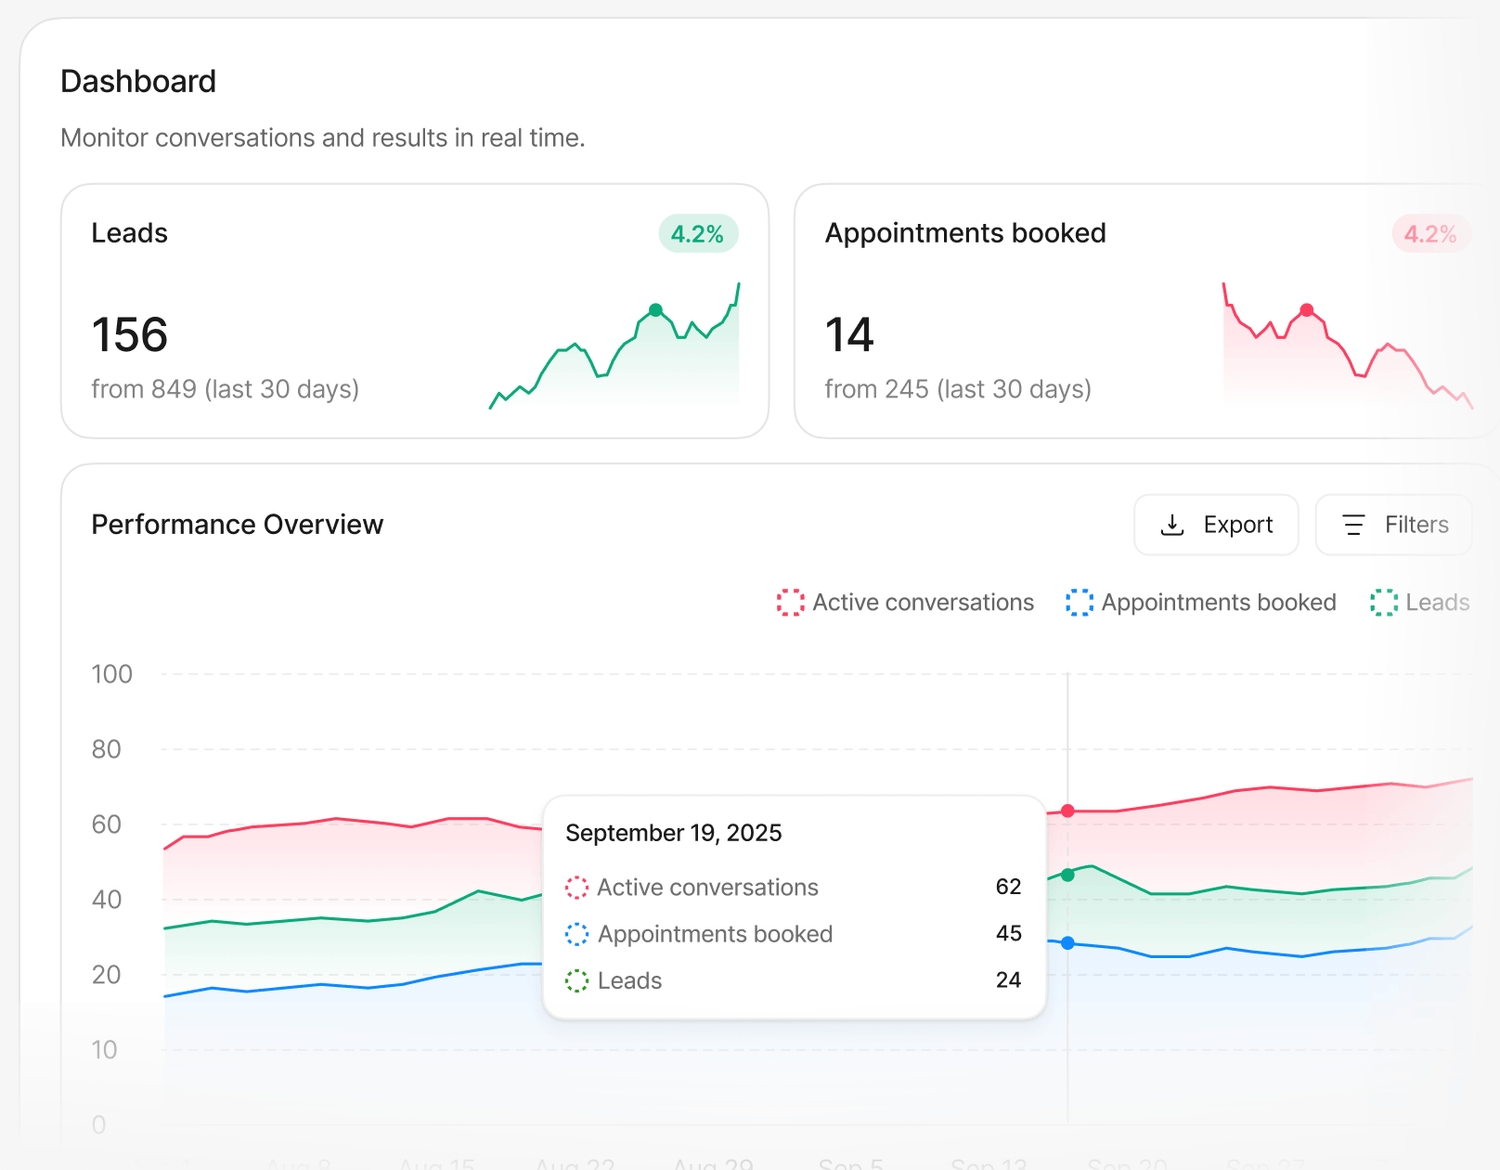Click the 100 y-axis label
Screen dimensions: 1500x1170
(x=112, y=674)
